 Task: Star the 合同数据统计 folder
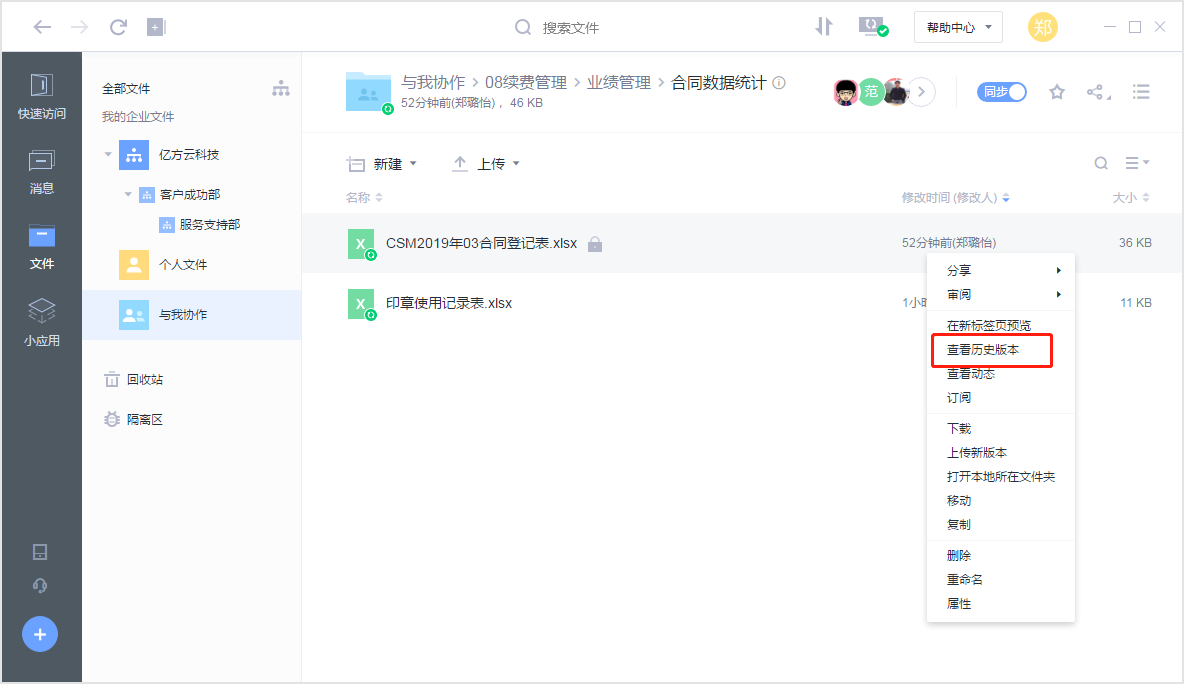[1057, 91]
